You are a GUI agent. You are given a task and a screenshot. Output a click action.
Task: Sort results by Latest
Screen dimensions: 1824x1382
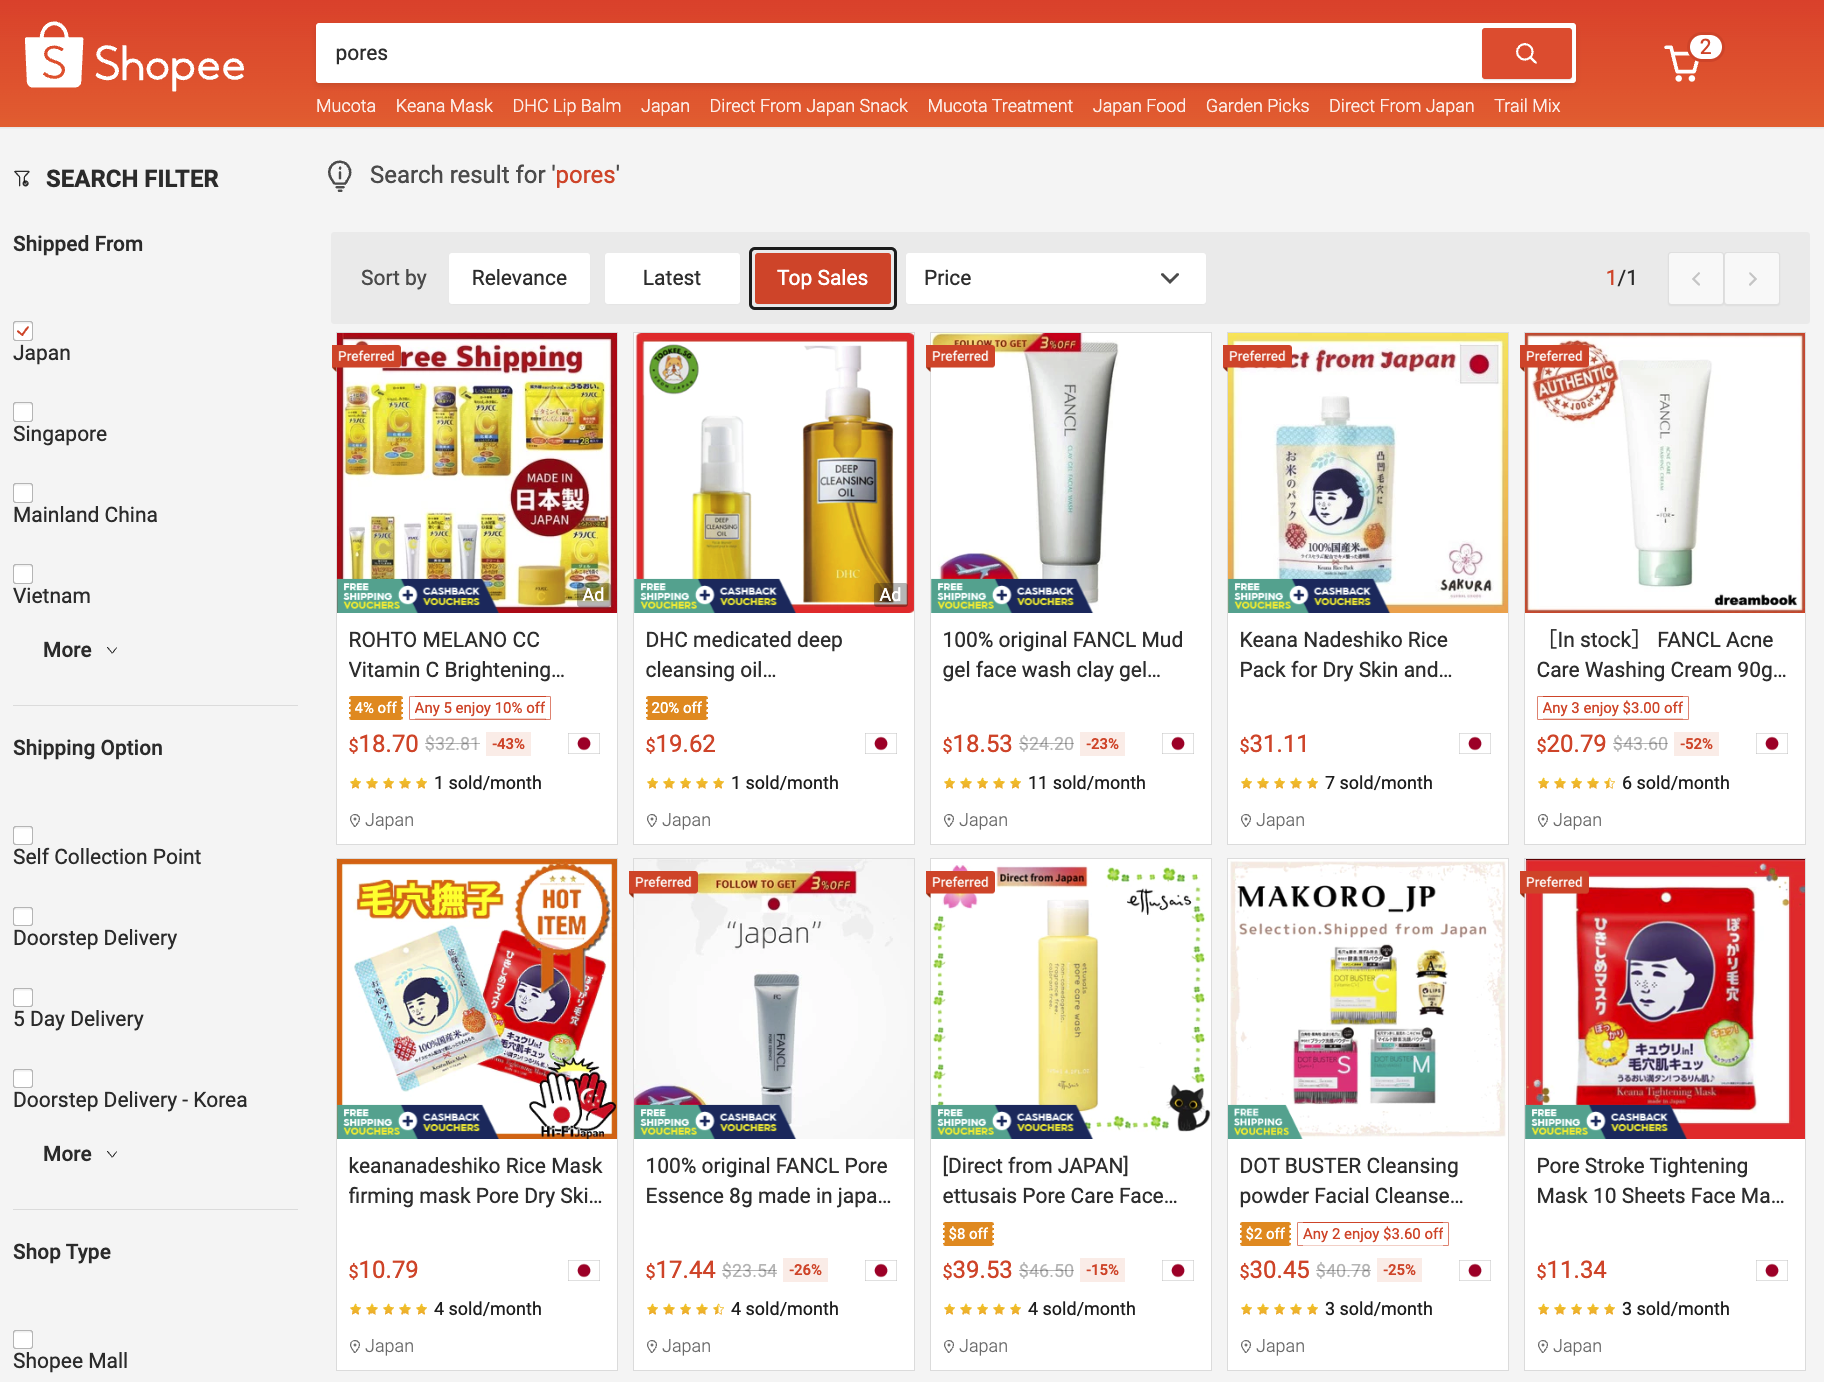pos(672,278)
